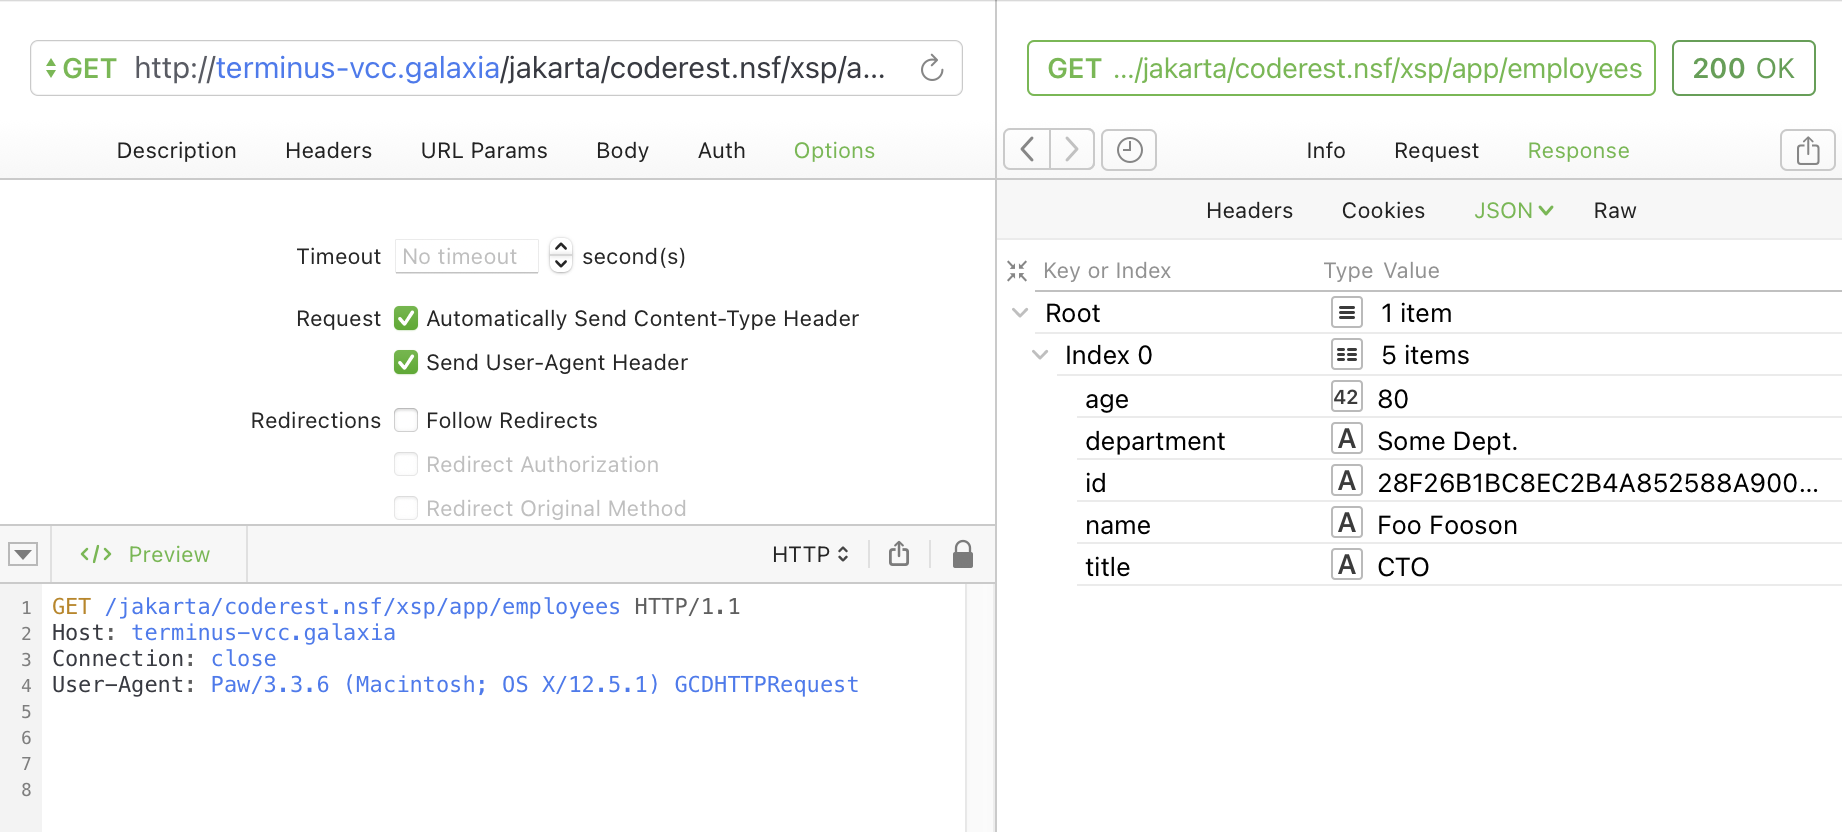Click the lock icon in the preview bar
This screenshot has width=1842, height=832.
pyautogui.click(x=962, y=554)
